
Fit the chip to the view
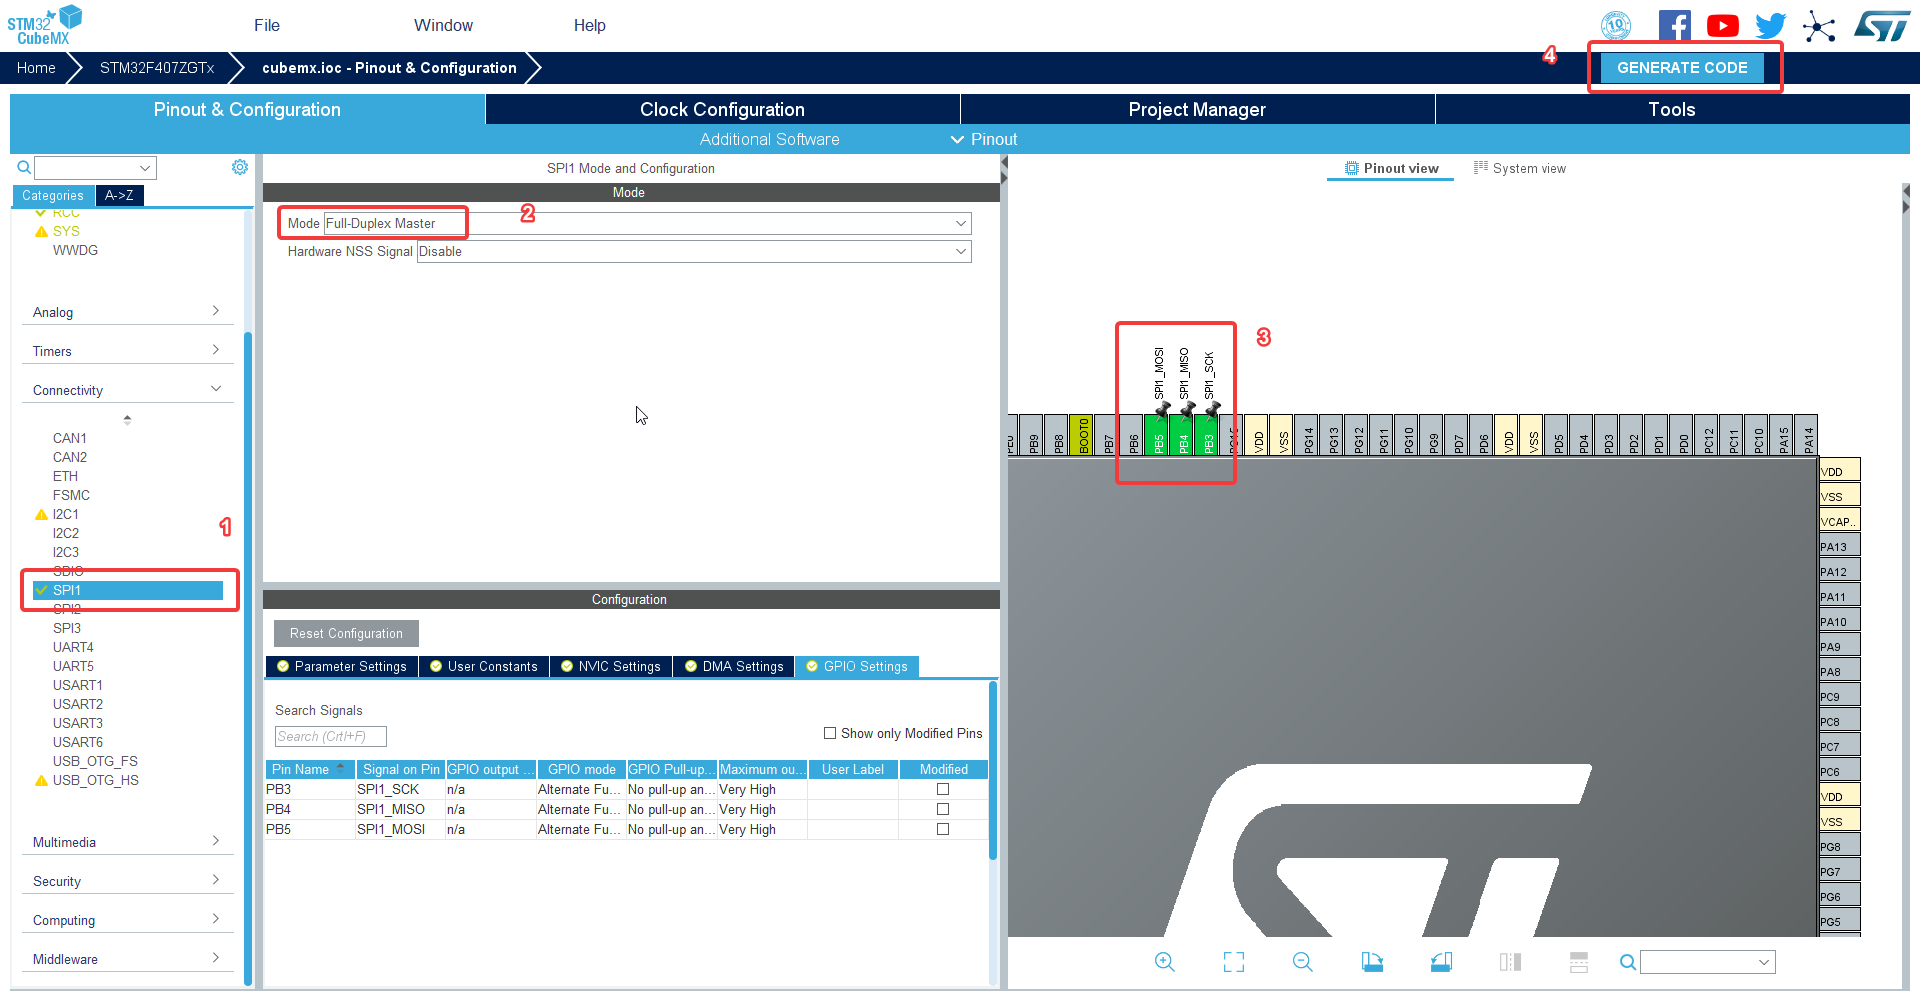(1234, 962)
